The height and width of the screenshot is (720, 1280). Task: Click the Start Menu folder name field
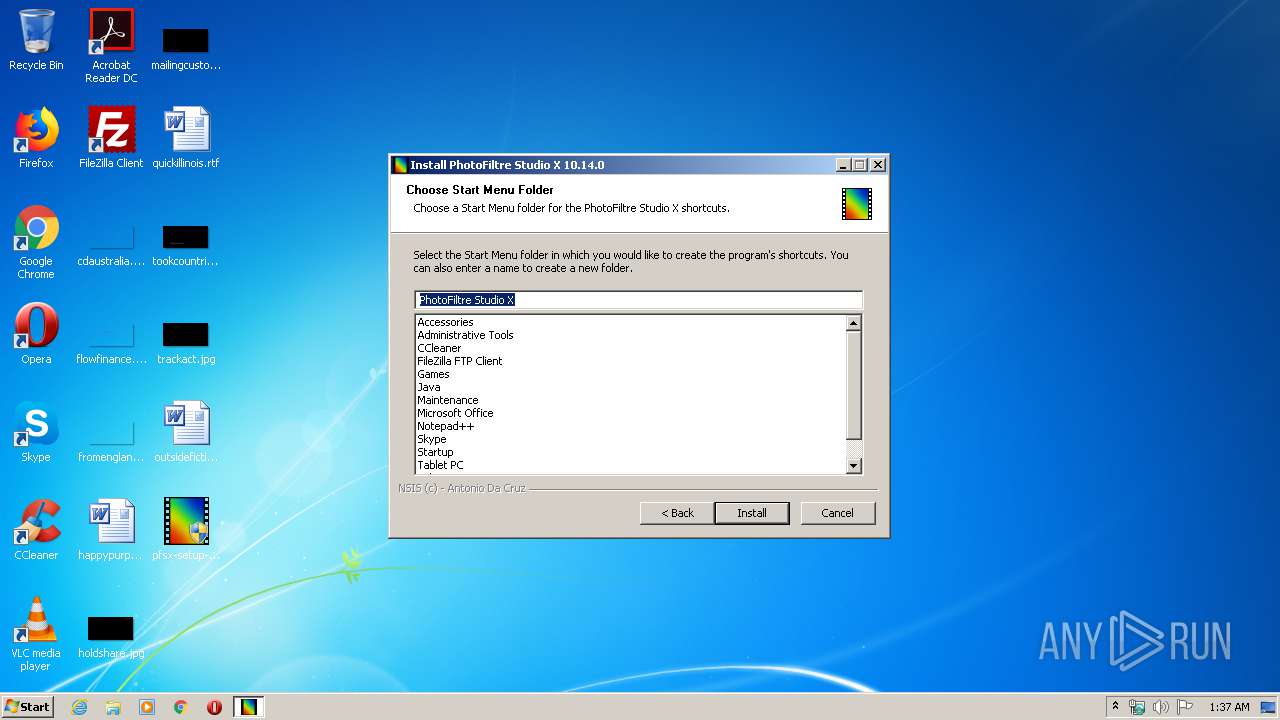tap(638, 300)
